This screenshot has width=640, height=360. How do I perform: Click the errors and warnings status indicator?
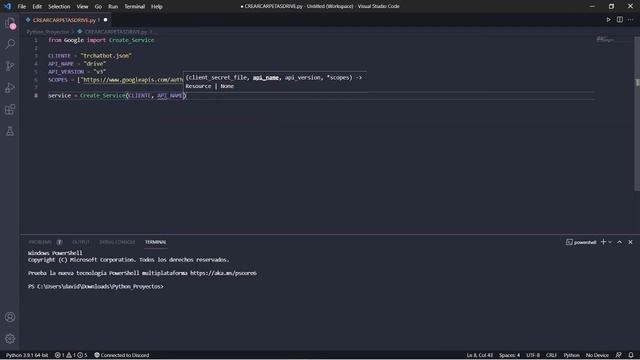pos(71,355)
